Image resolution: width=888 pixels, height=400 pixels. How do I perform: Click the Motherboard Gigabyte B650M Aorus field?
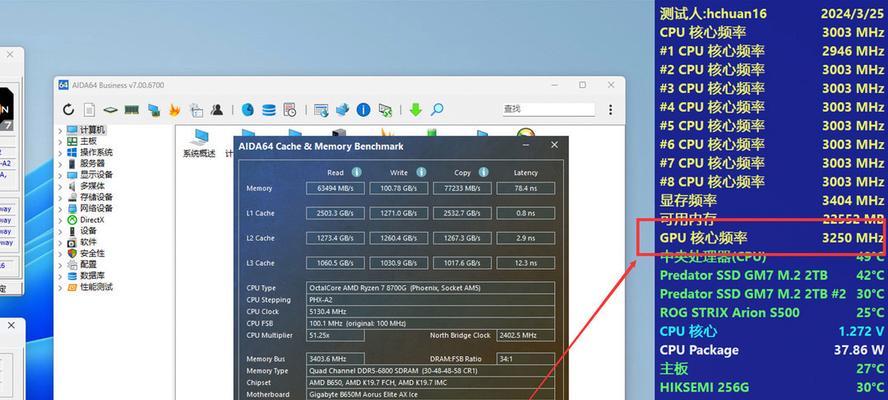[430, 394]
